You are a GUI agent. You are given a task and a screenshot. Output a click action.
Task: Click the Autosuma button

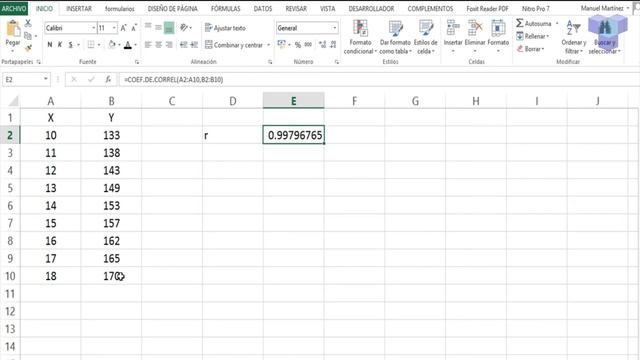pyautogui.click(x=534, y=23)
